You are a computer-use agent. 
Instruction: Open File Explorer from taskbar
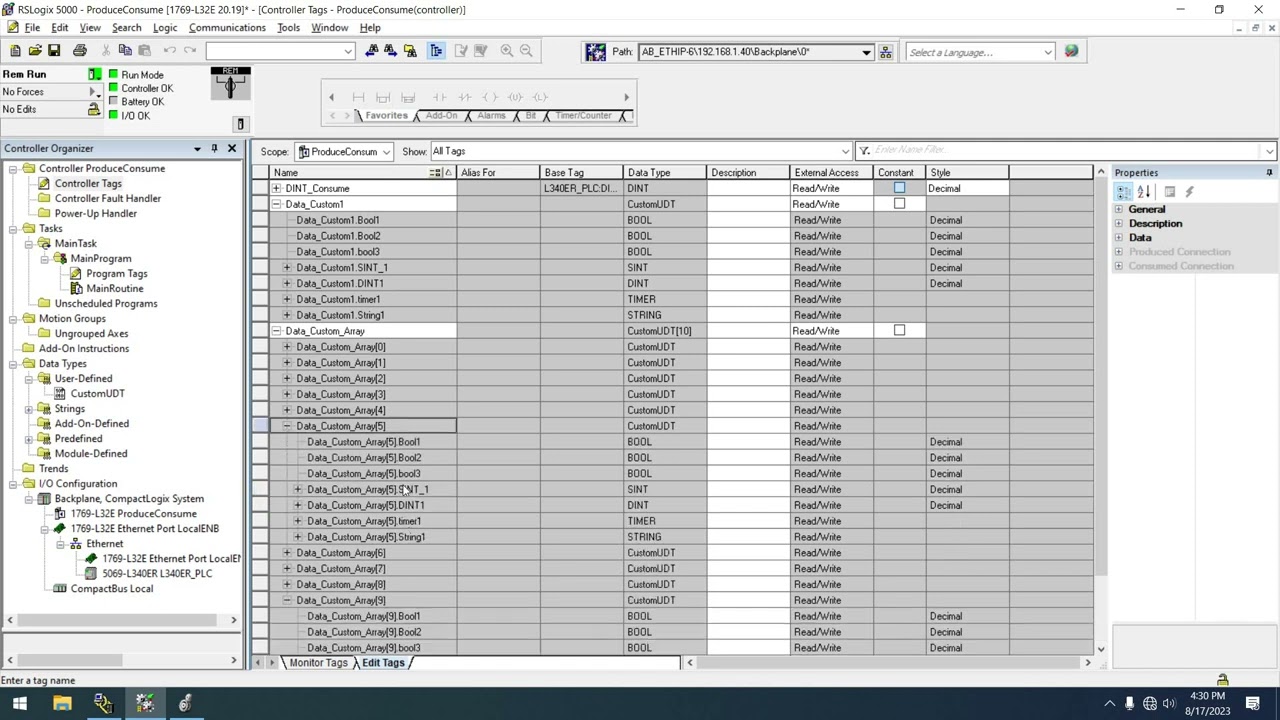[62, 703]
